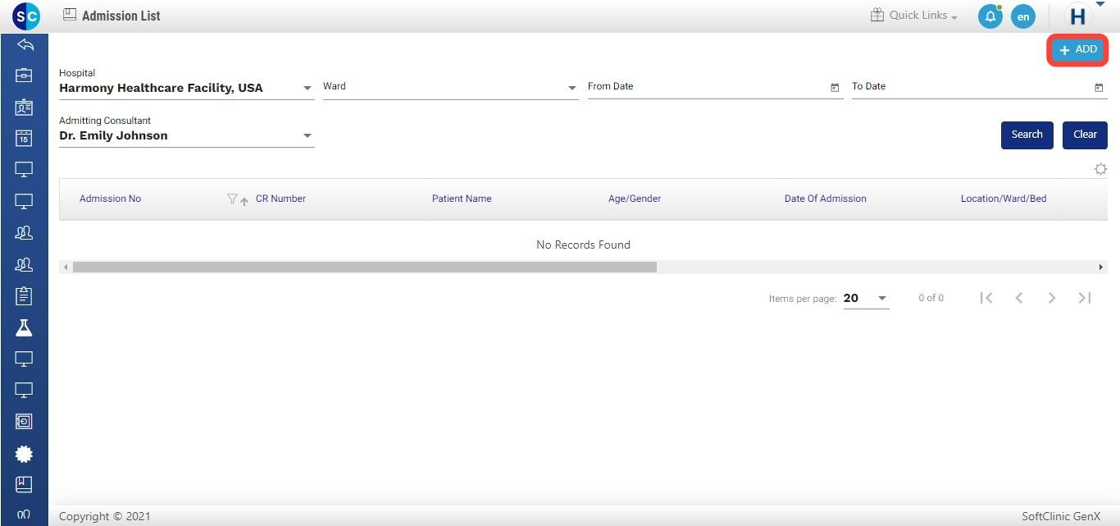Screen dimensions: 1120x526
Task: Open the flask laboratory sidebar icon
Action: [24, 328]
